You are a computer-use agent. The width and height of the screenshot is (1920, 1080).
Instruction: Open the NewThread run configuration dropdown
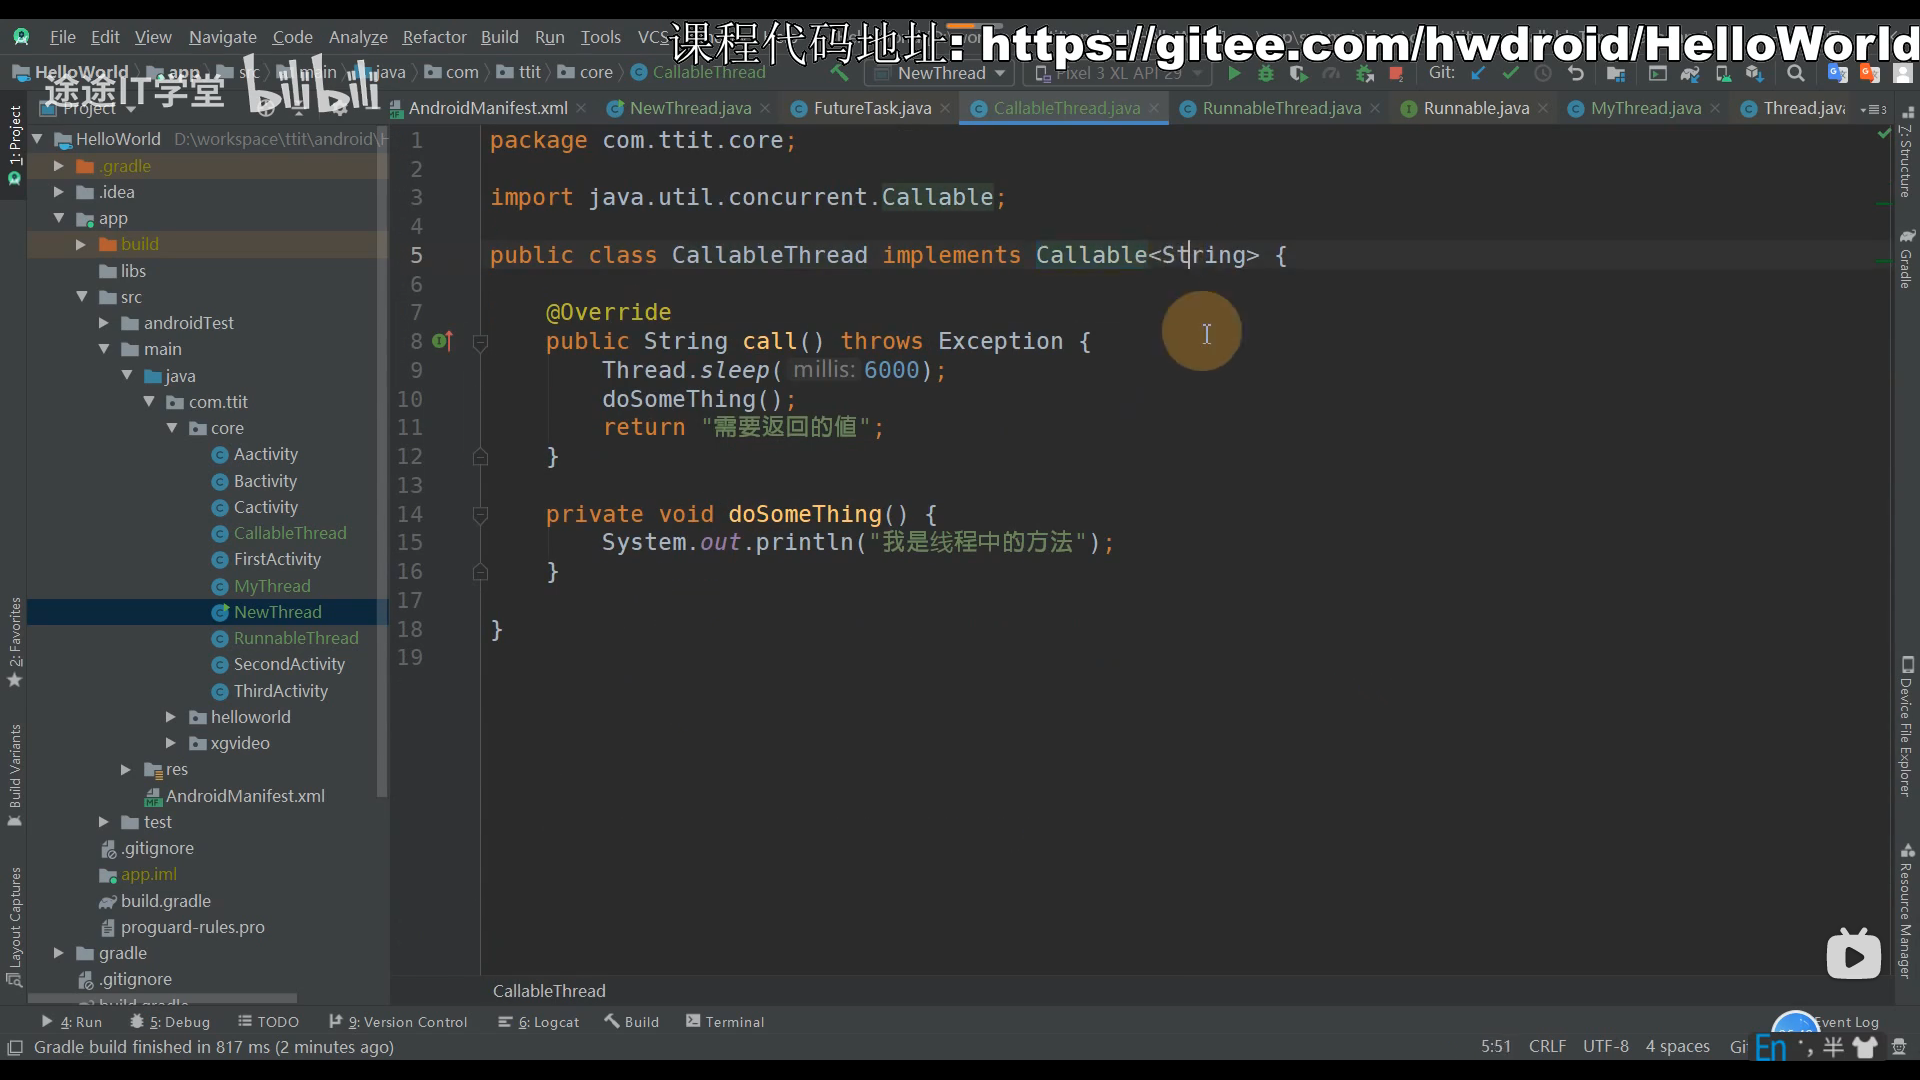[940, 73]
